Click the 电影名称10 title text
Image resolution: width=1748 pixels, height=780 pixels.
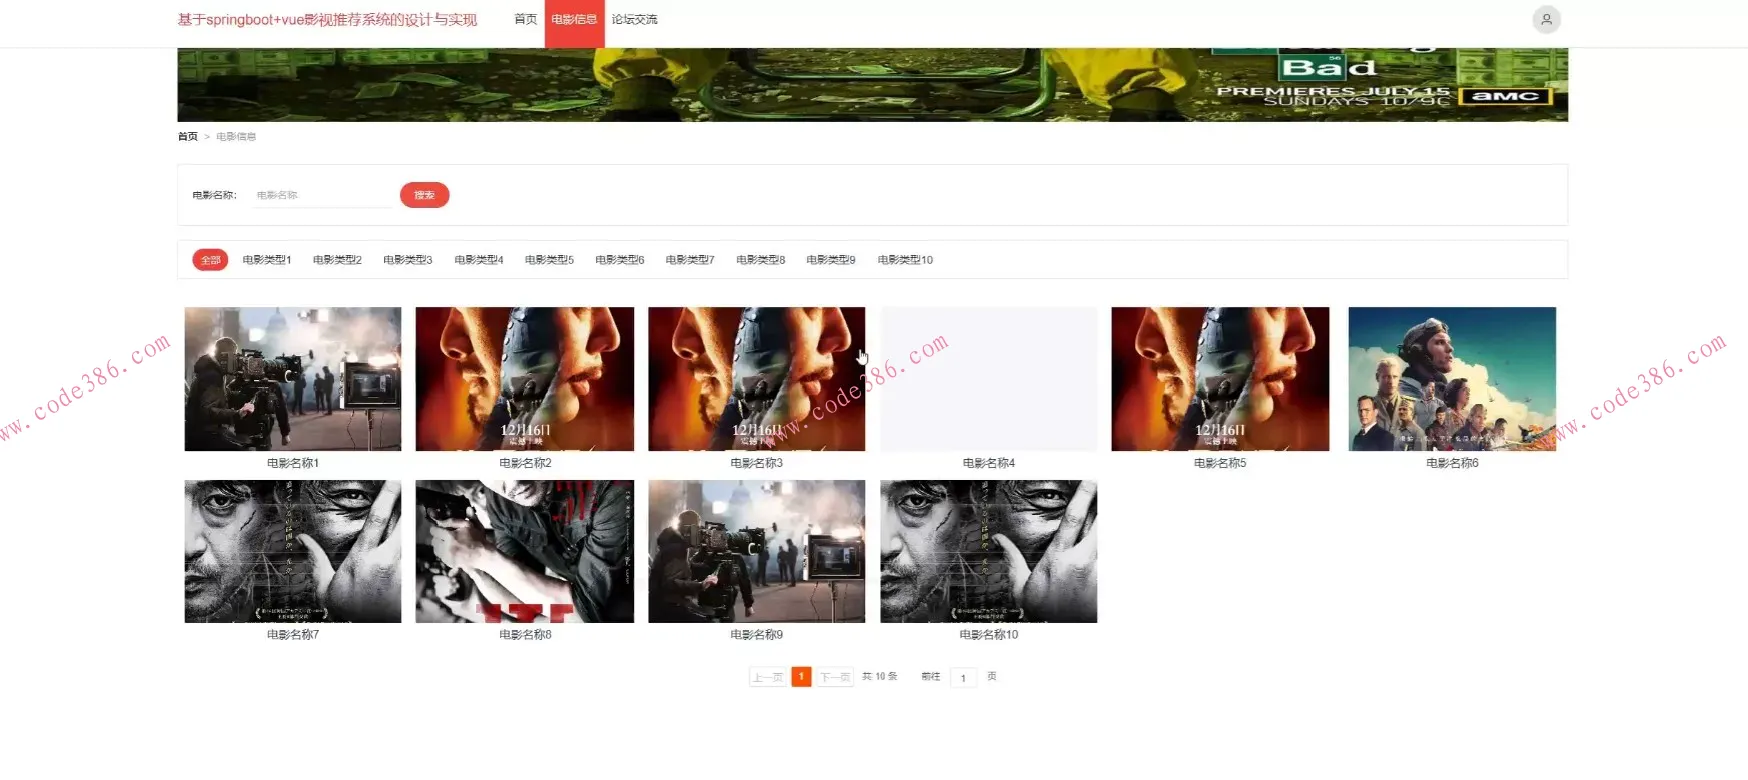click(x=989, y=635)
